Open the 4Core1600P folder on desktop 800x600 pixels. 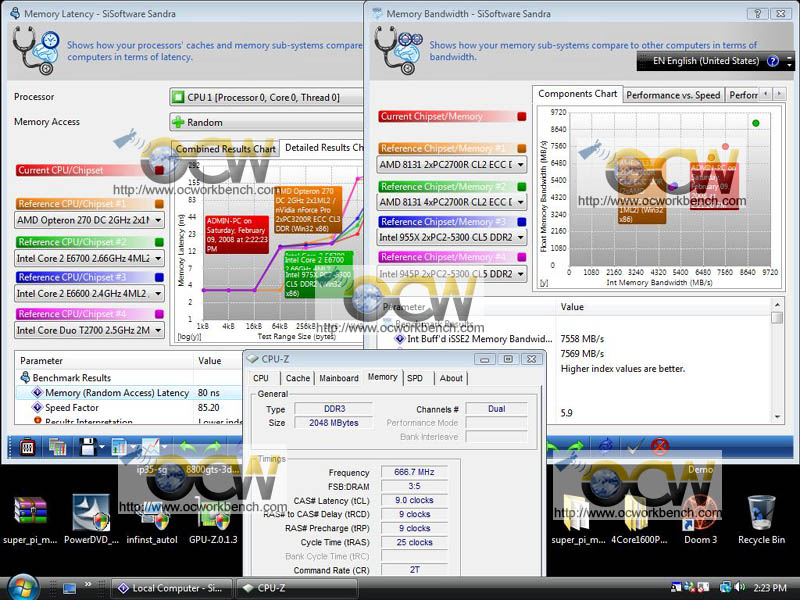point(639,518)
